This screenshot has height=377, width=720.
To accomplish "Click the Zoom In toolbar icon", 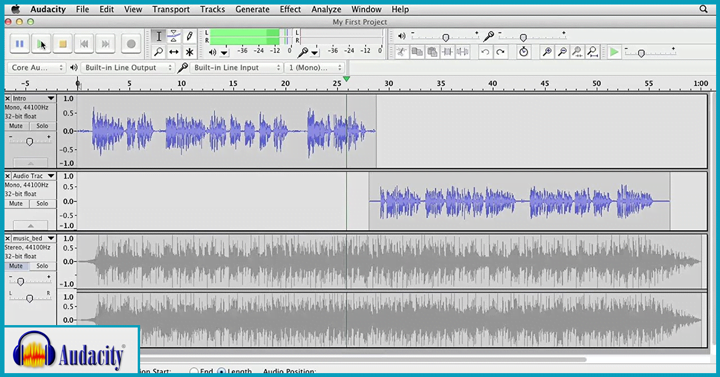I will (547, 52).
